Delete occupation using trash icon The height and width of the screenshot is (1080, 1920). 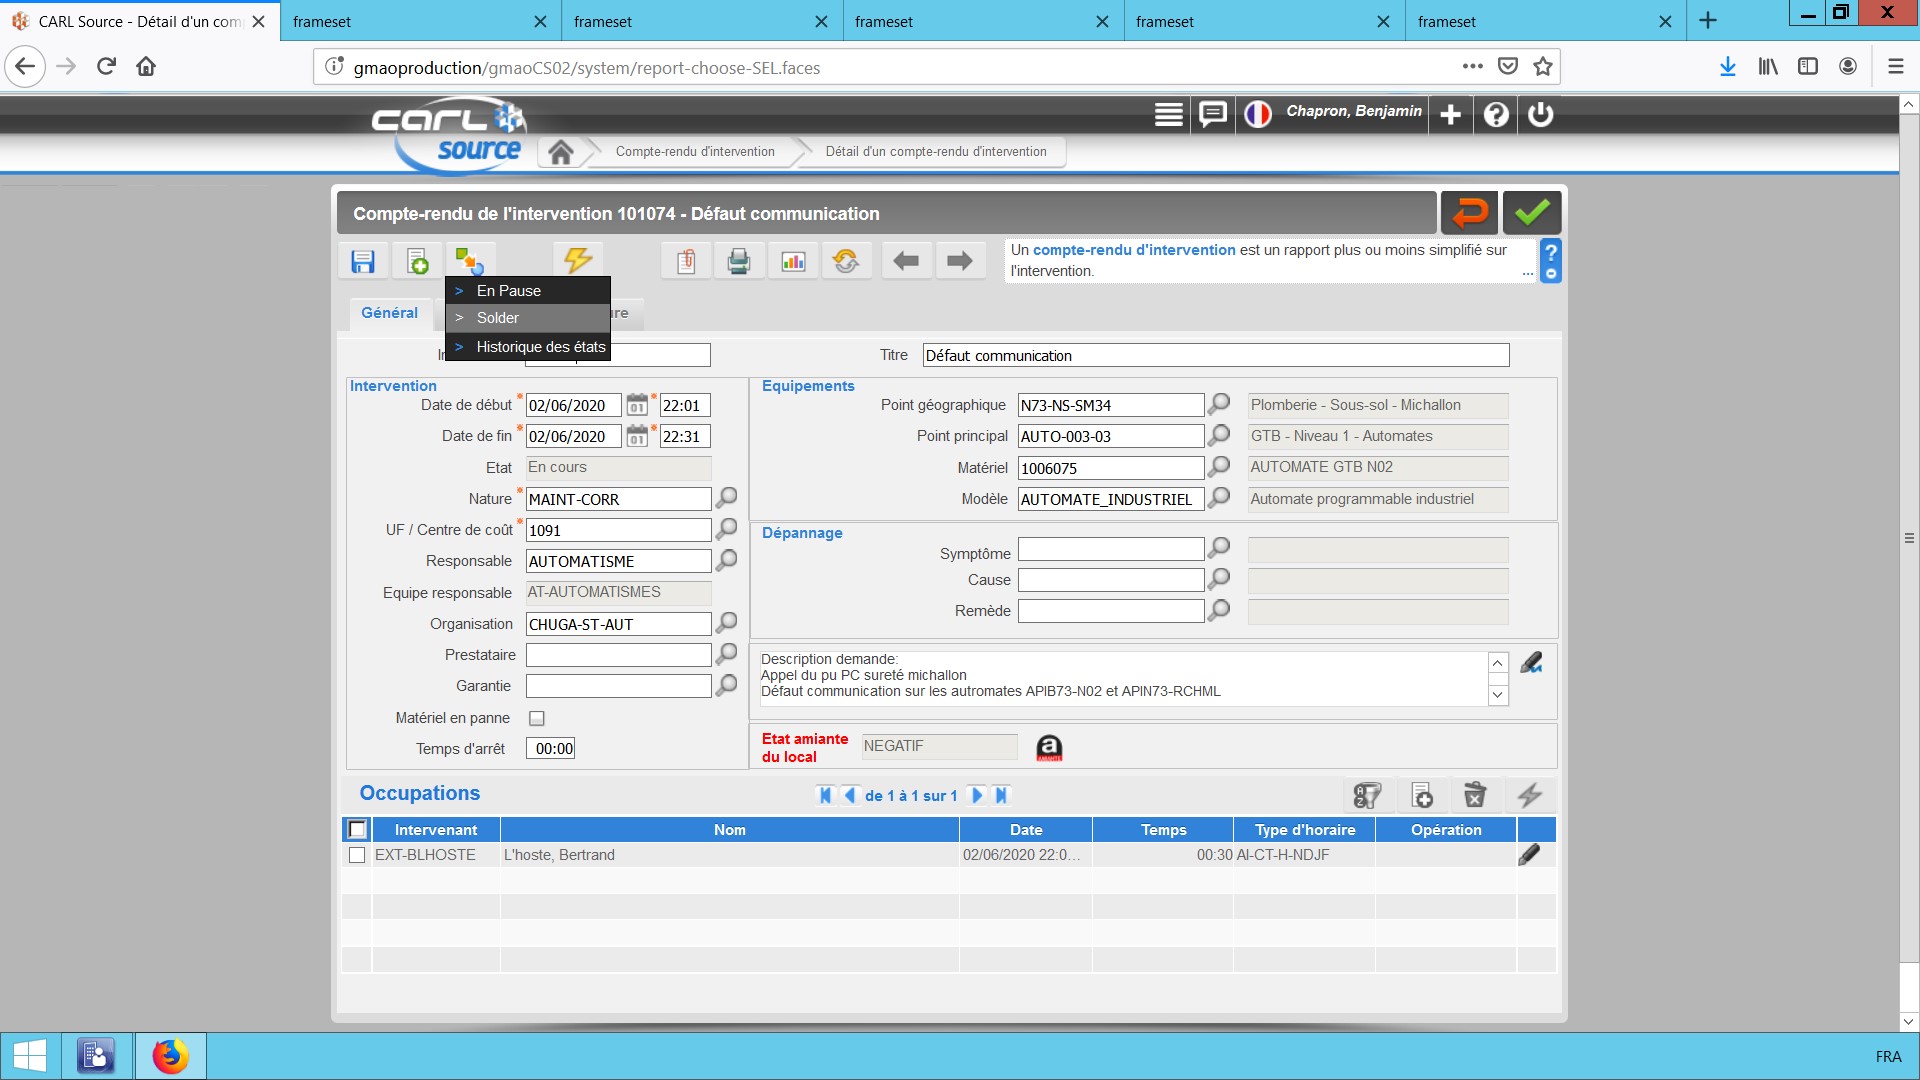pos(1475,796)
